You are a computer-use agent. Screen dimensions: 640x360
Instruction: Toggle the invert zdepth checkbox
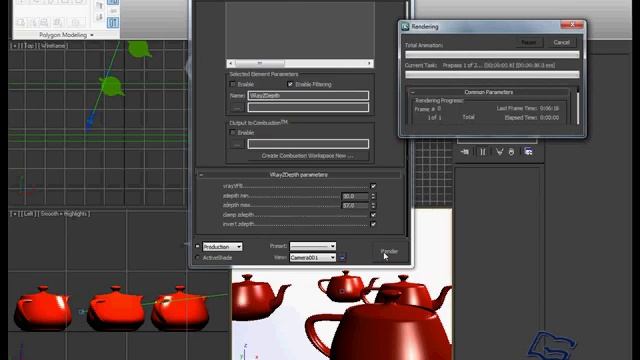click(373, 224)
